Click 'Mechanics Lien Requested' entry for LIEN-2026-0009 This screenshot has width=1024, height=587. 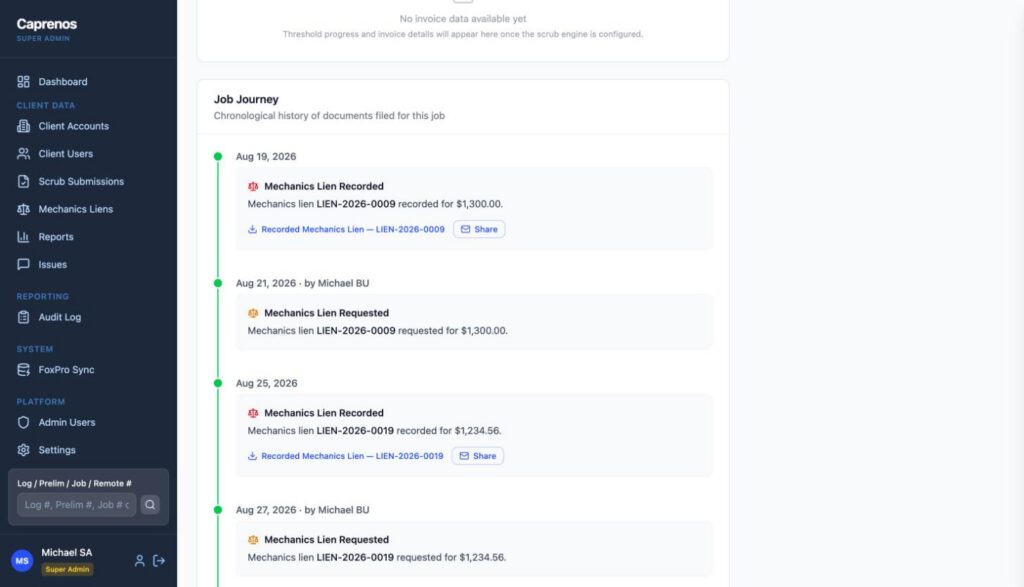(x=474, y=322)
